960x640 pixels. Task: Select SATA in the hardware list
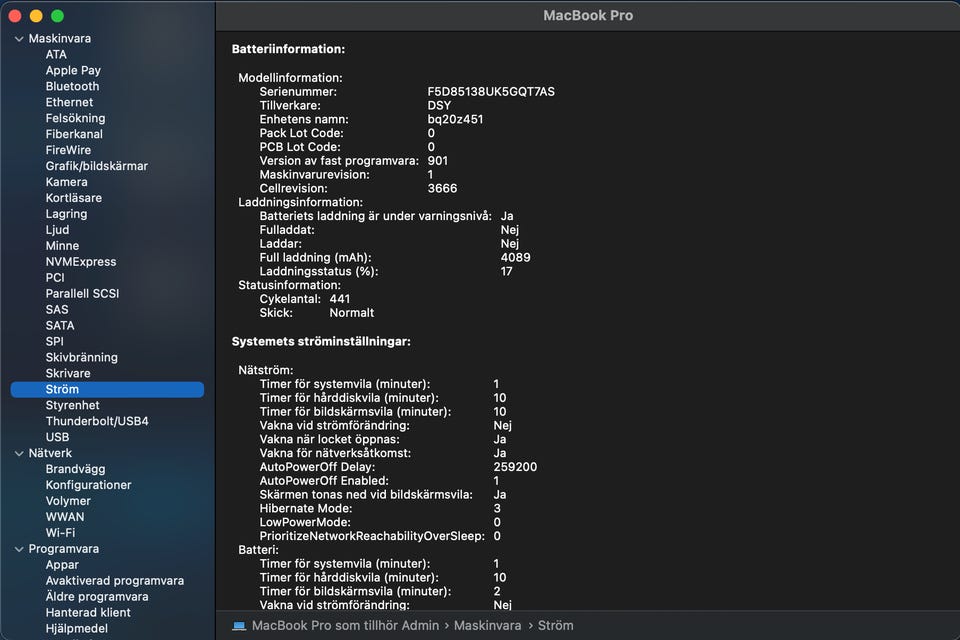(60, 325)
